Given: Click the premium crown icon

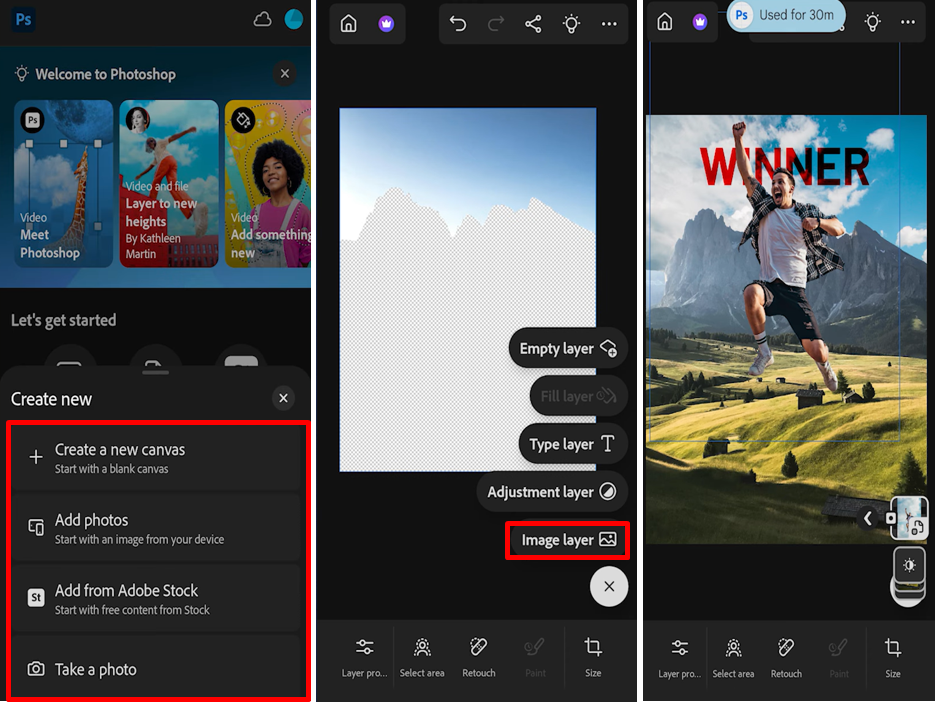Looking at the screenshot, I should pyautogui.click(x=386, y=22).
